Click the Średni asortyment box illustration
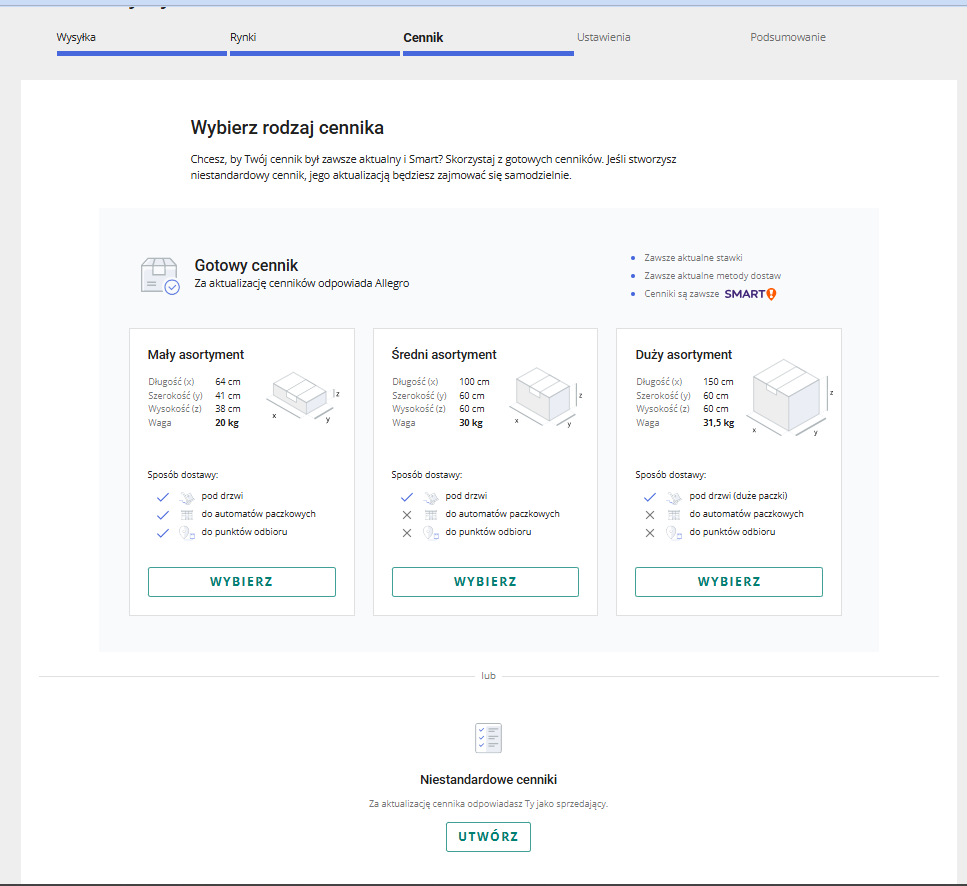 [545, 398]
